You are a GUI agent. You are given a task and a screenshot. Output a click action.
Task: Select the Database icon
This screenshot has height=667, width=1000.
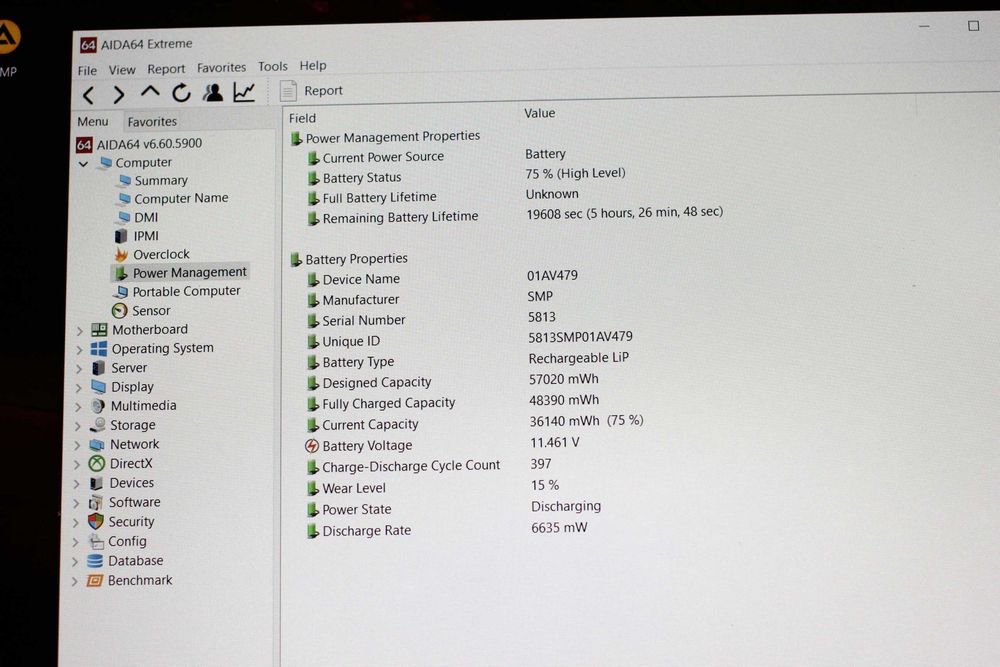95,561
